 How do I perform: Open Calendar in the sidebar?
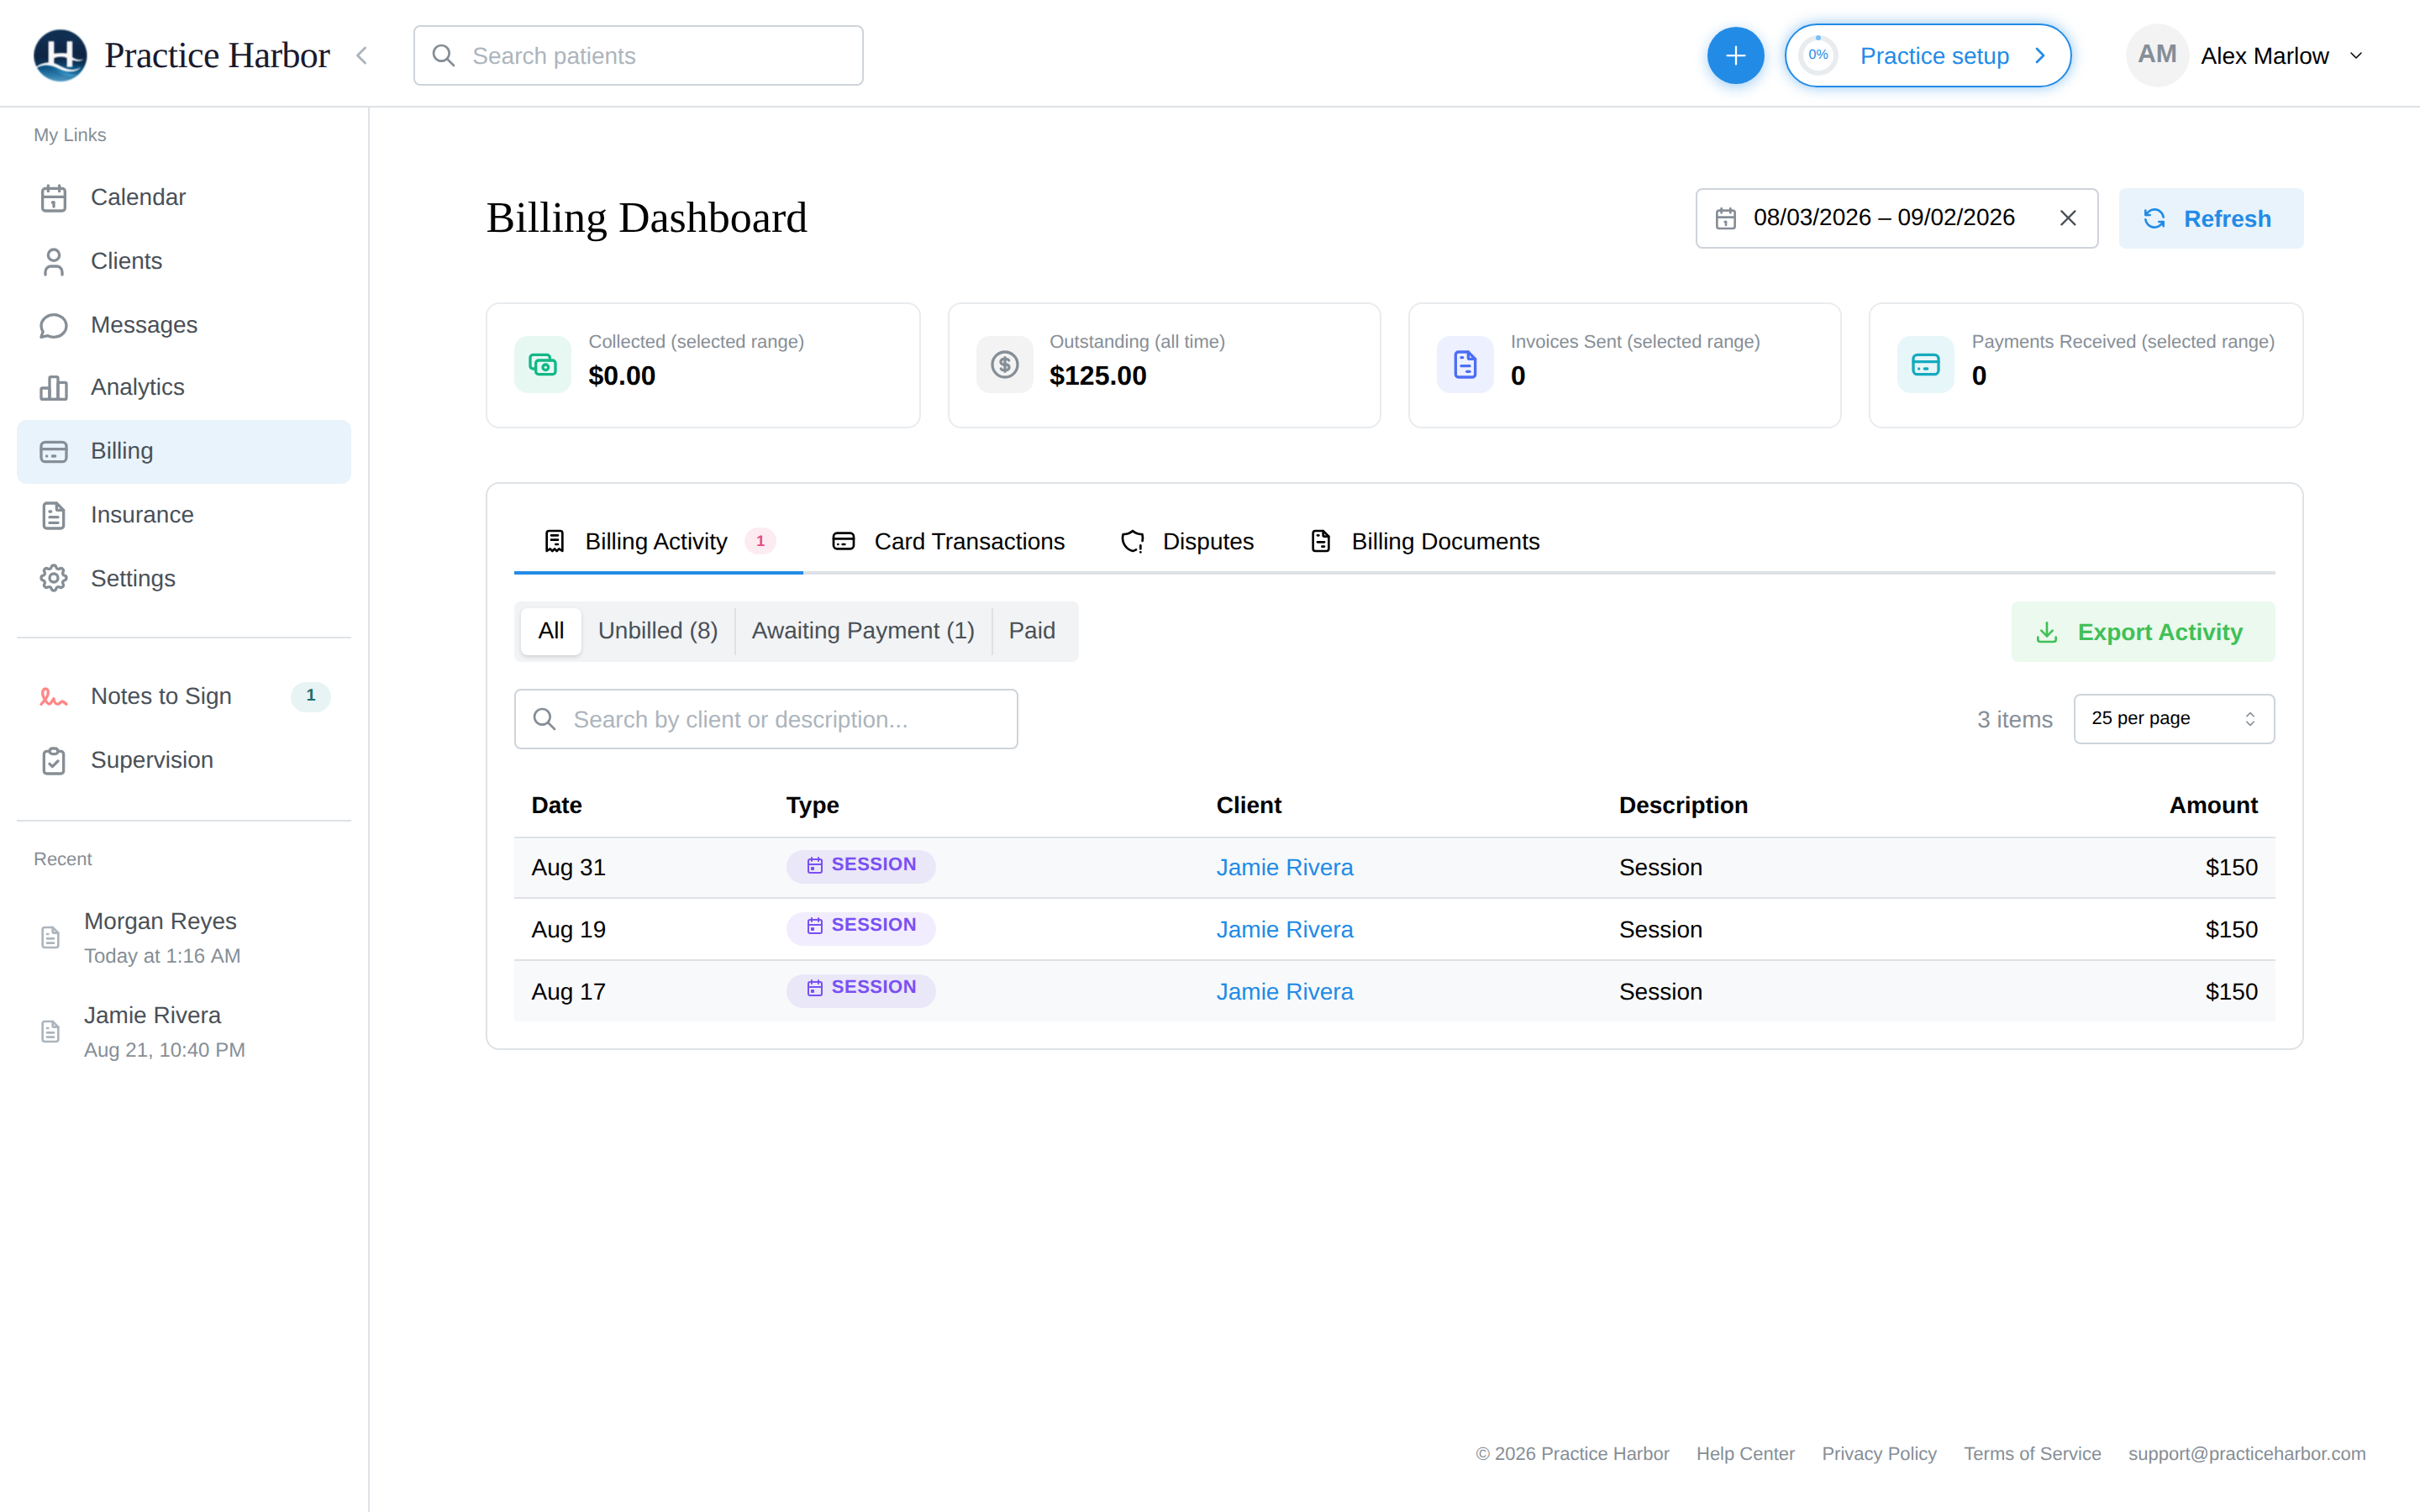(x=184, y=197)
